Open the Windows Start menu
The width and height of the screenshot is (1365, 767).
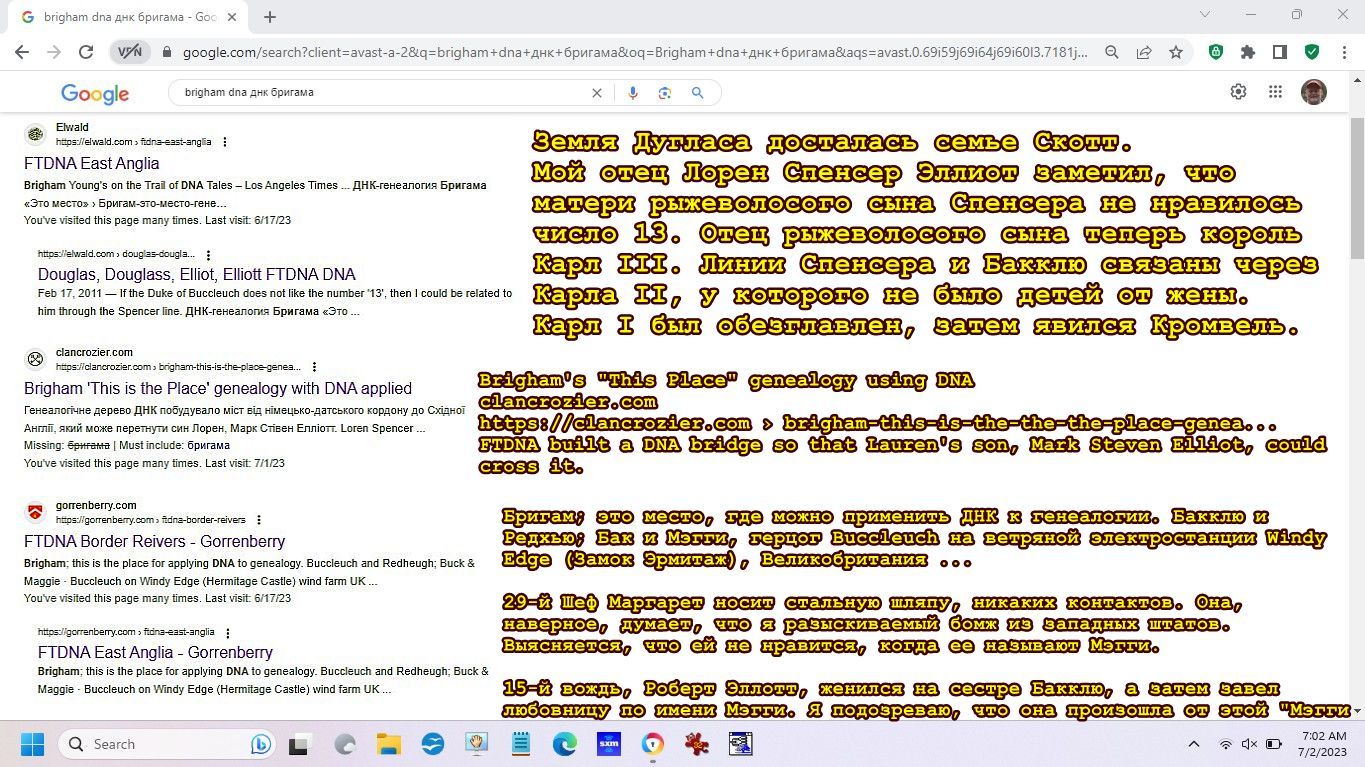32,744
